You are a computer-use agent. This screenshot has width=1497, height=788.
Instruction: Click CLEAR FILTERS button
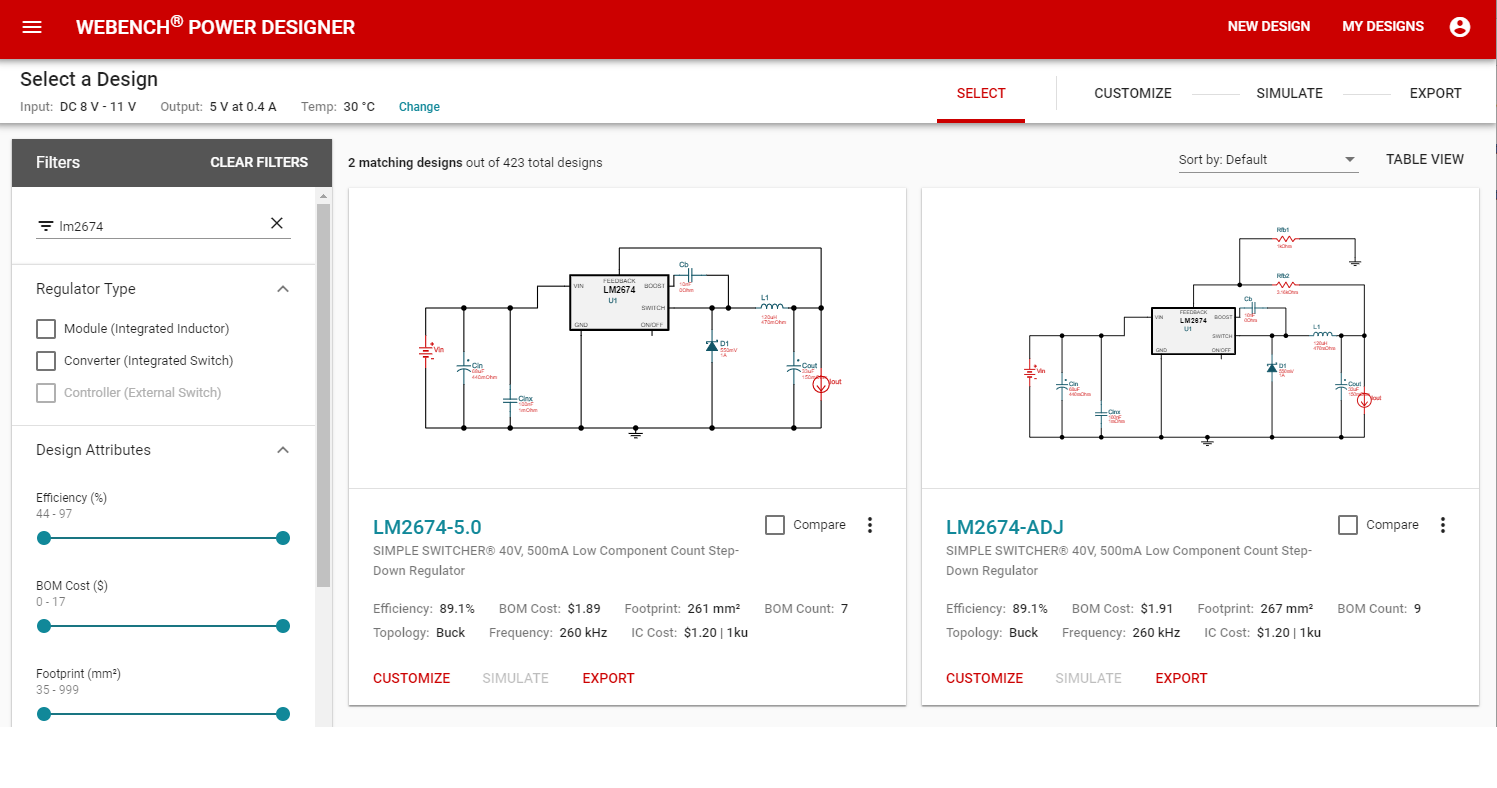coord(259,162)
